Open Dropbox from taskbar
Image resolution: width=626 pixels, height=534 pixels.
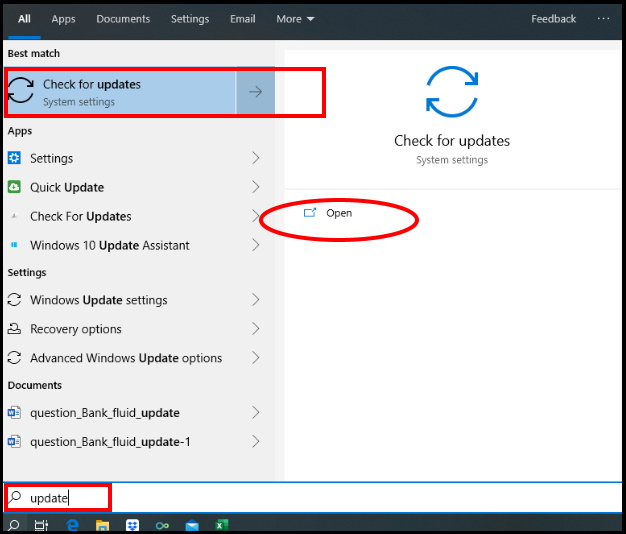(133, 525)
